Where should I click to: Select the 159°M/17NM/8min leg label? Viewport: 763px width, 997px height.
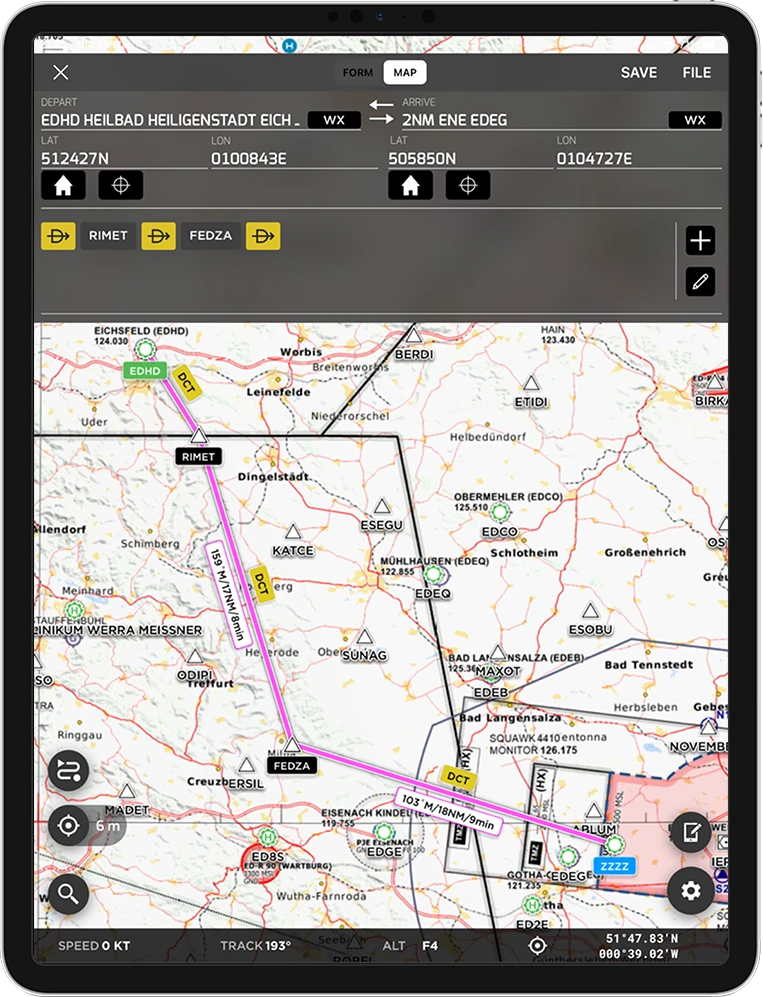(x=227, y=595)
